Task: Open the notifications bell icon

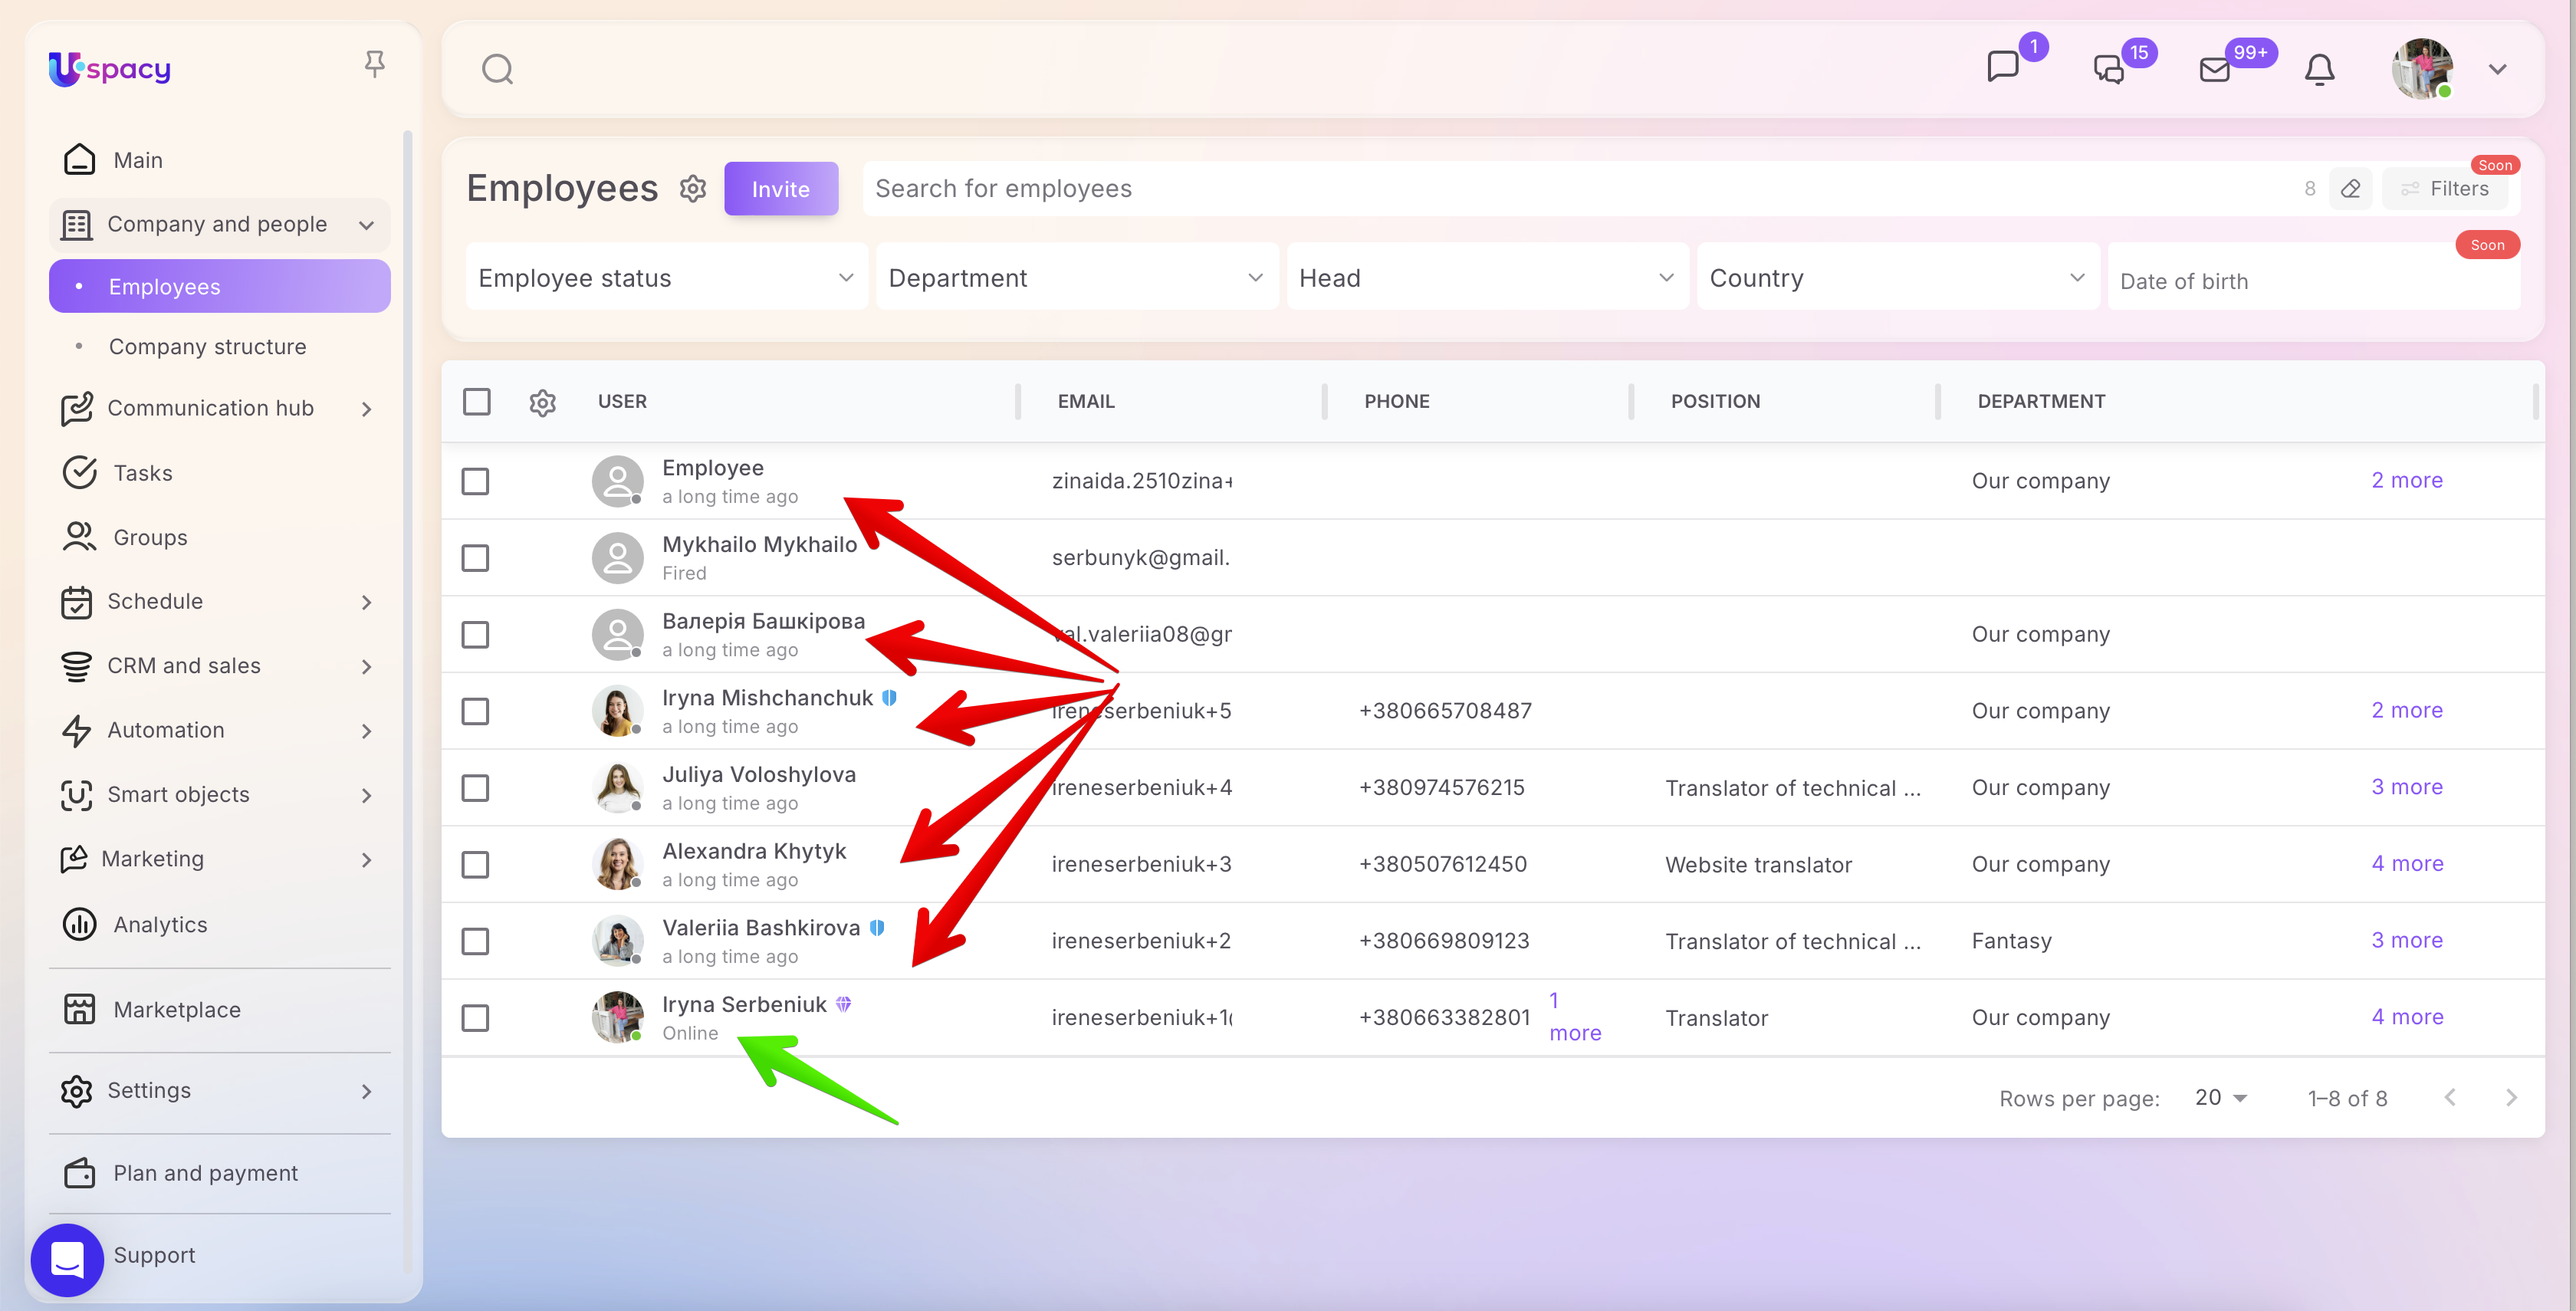Action: pyautogui.click(x=2319, y=70)
